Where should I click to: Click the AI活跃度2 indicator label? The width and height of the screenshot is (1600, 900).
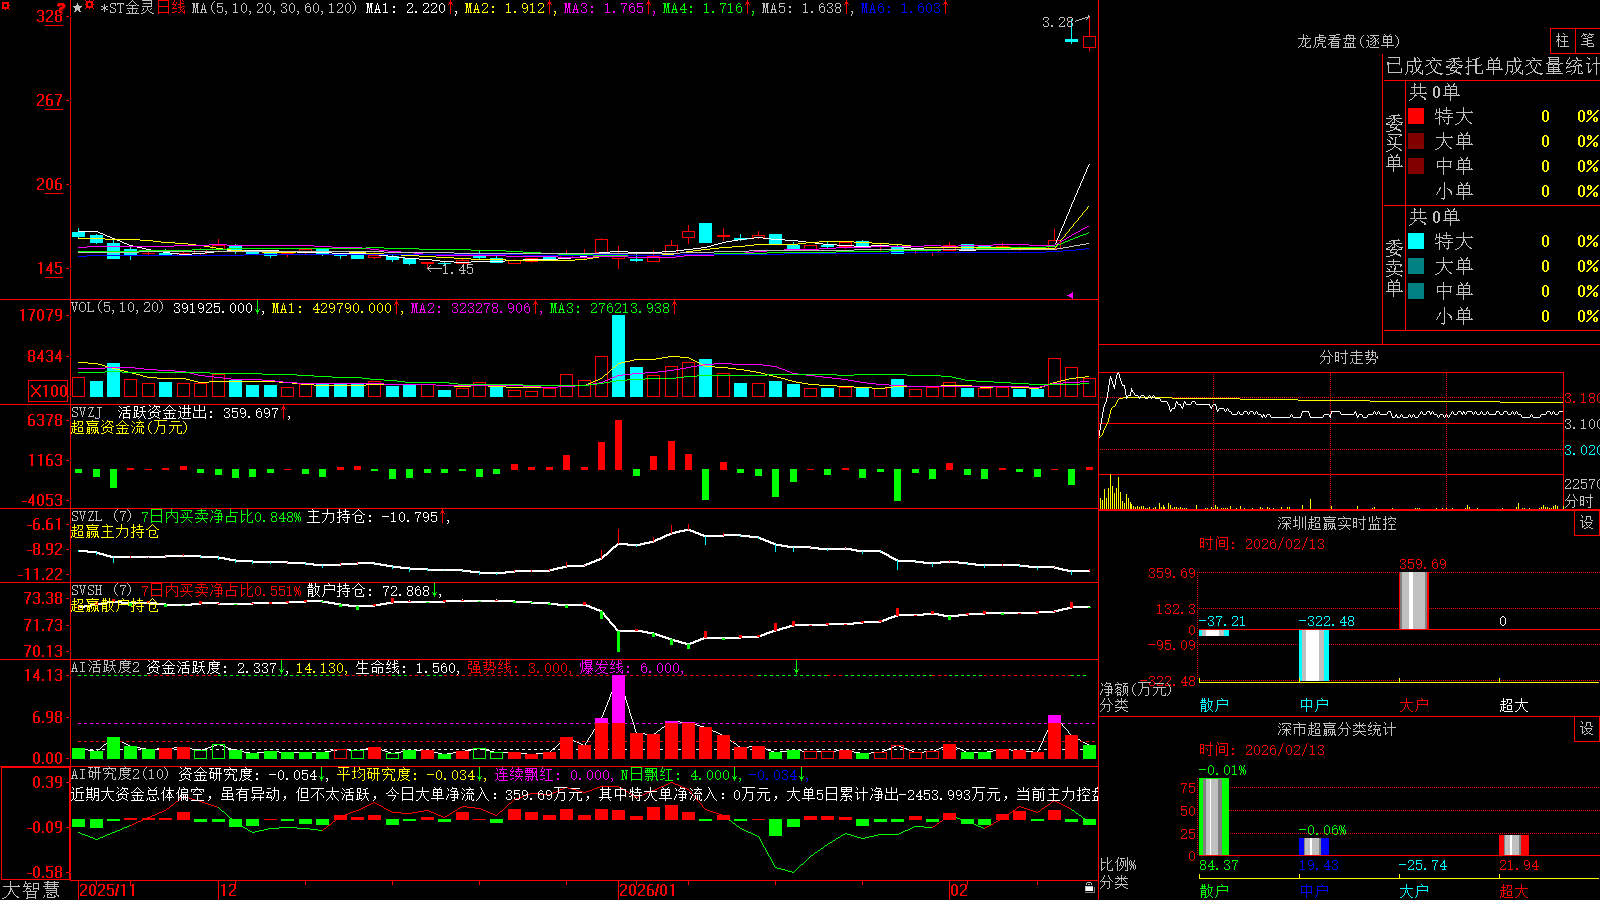(106, 667)
